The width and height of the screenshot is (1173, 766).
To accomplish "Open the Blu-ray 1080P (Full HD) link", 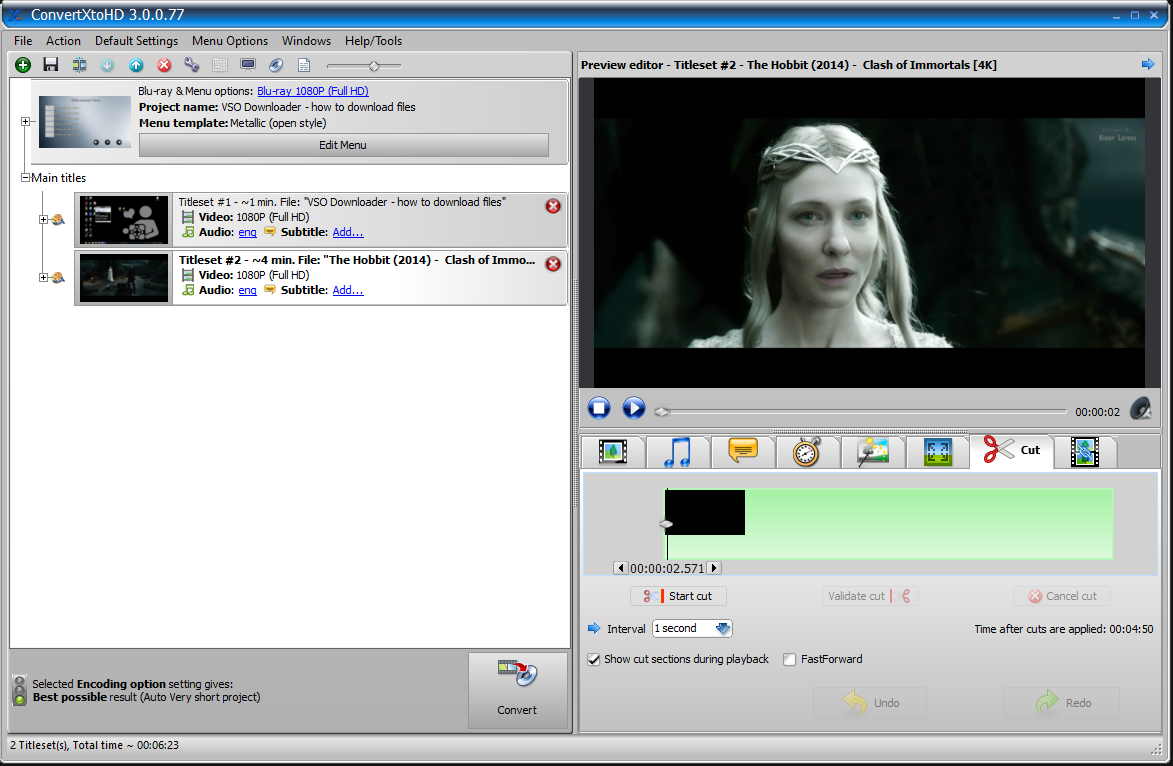I will click(313, 91).
